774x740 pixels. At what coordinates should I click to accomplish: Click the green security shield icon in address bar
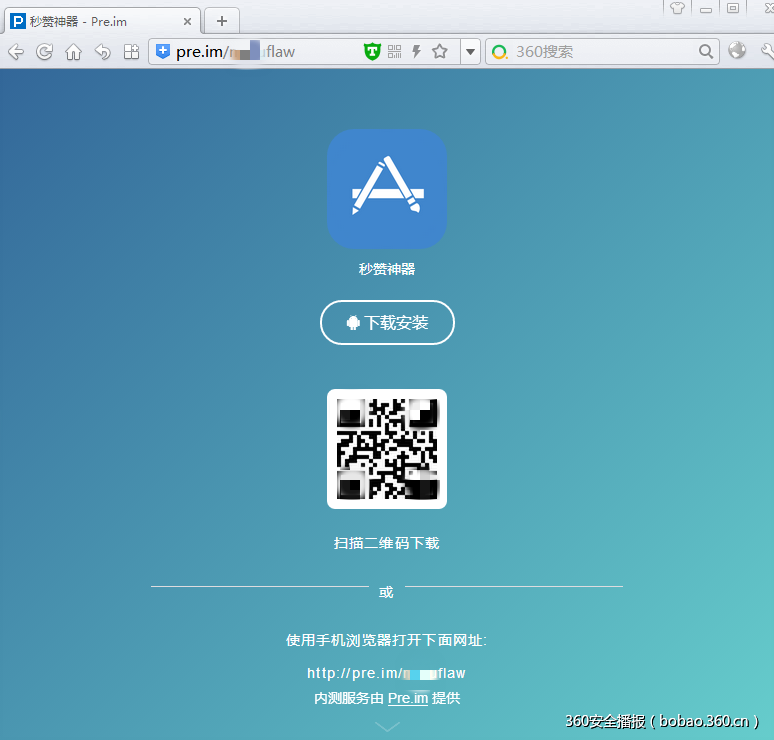(372, 52)
